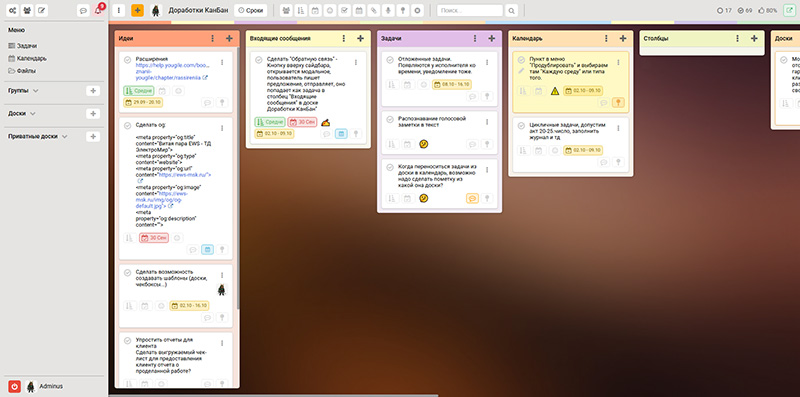
Task: Add a task to the Столбцы column
Action: [x=754, y=38]
